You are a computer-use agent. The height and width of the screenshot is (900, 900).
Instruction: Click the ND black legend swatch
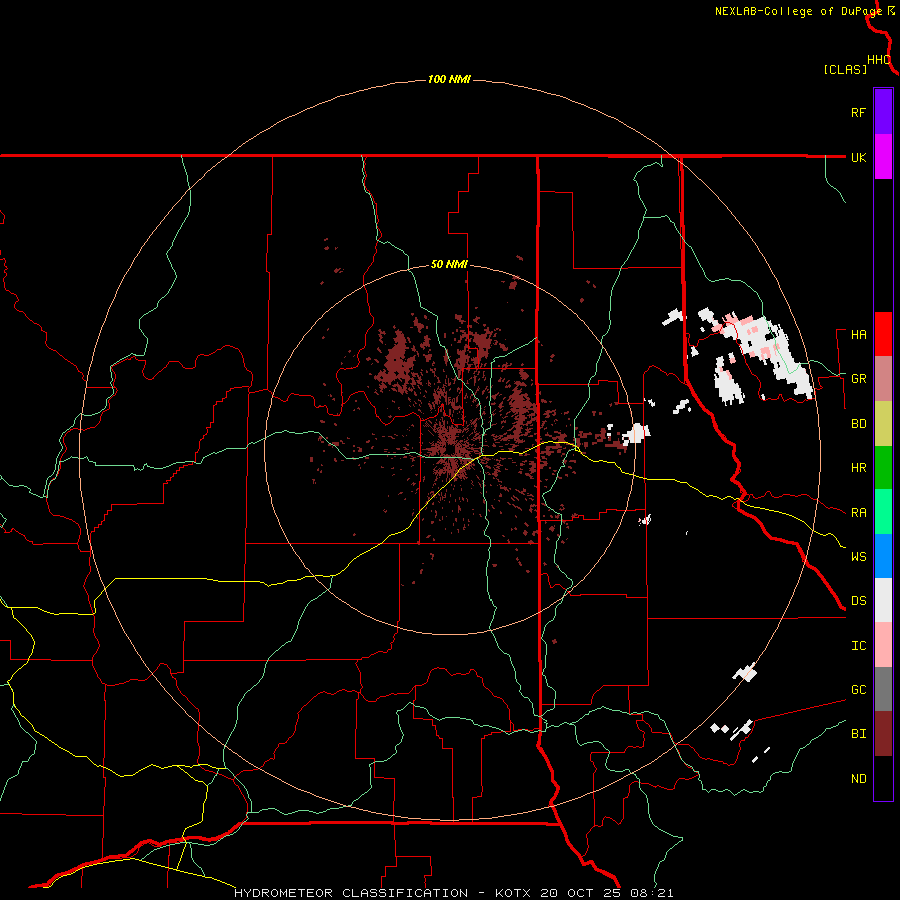[883, 778]
